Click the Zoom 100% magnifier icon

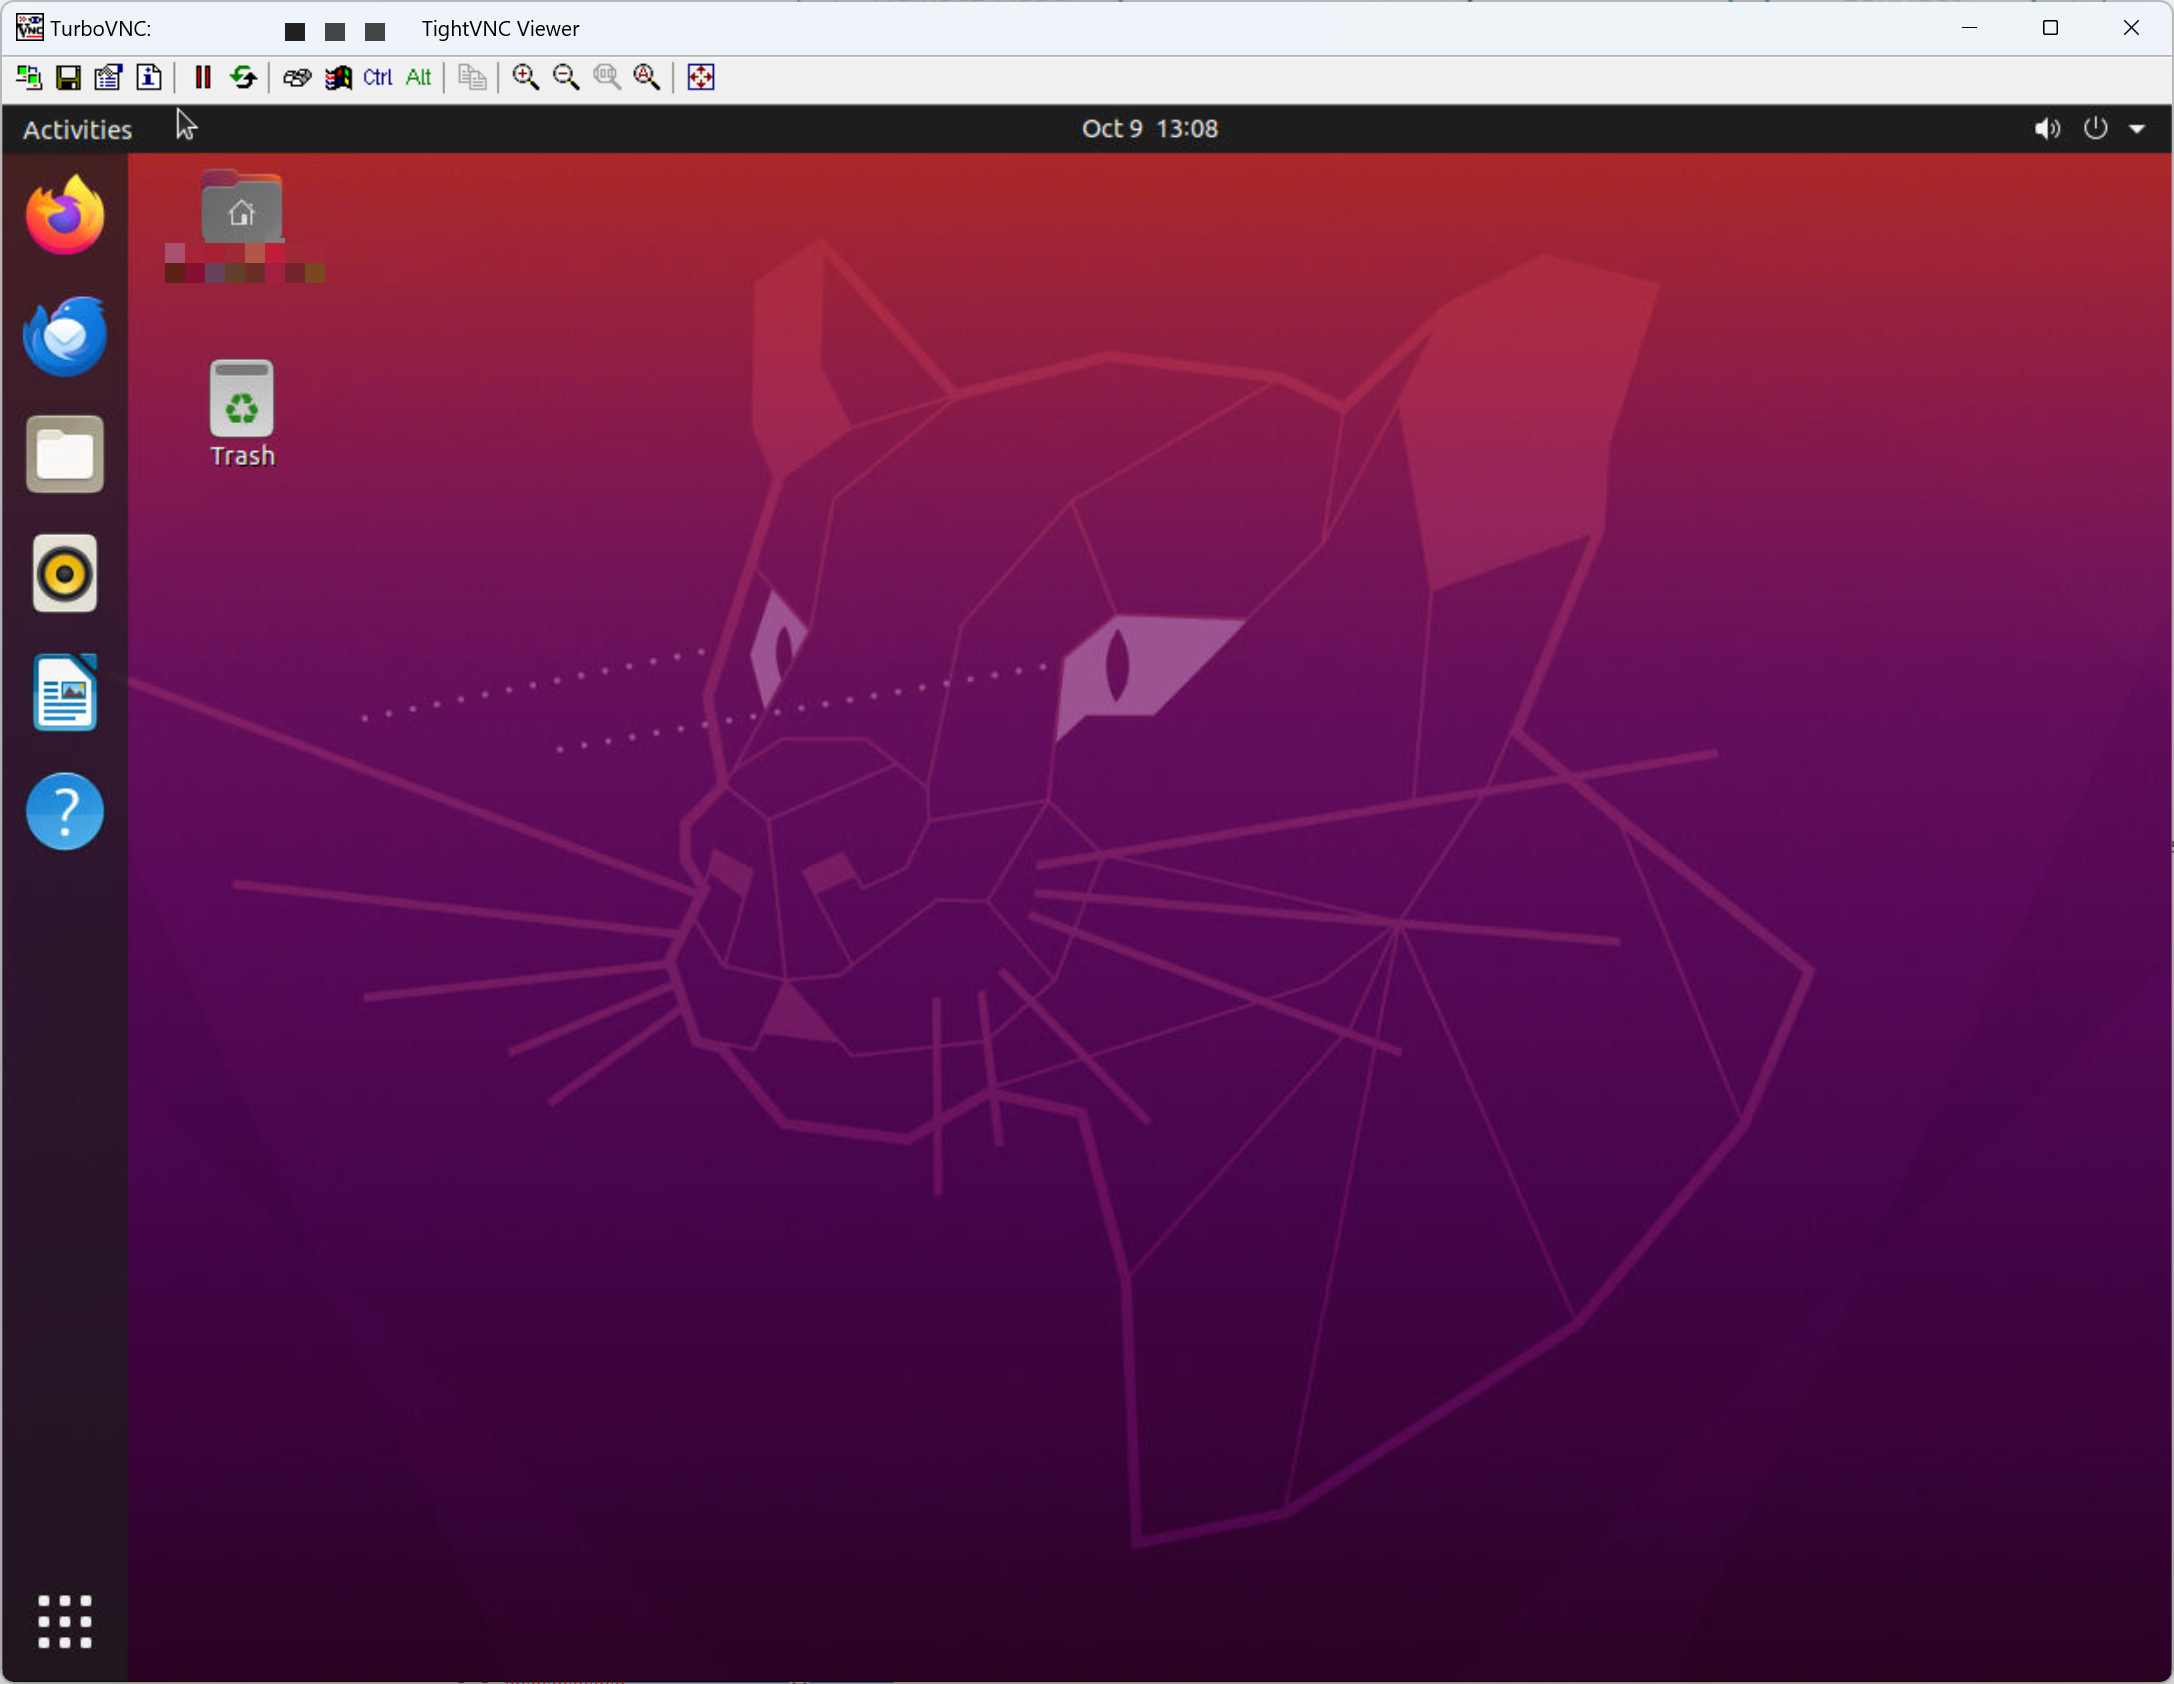[x=607, y=77]
